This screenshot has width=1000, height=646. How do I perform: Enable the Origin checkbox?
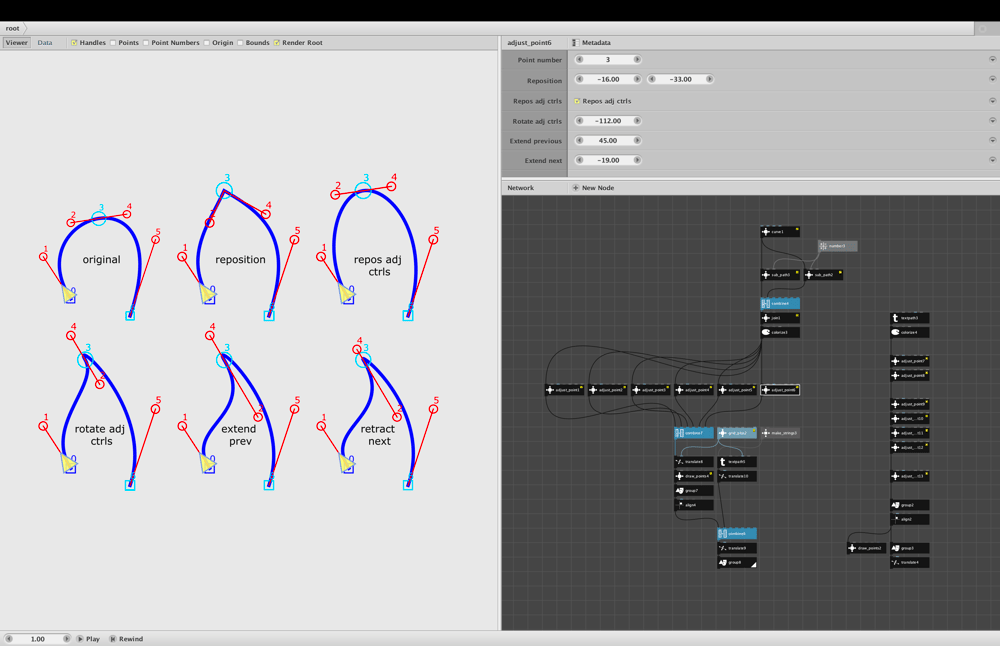click(207, 43)
